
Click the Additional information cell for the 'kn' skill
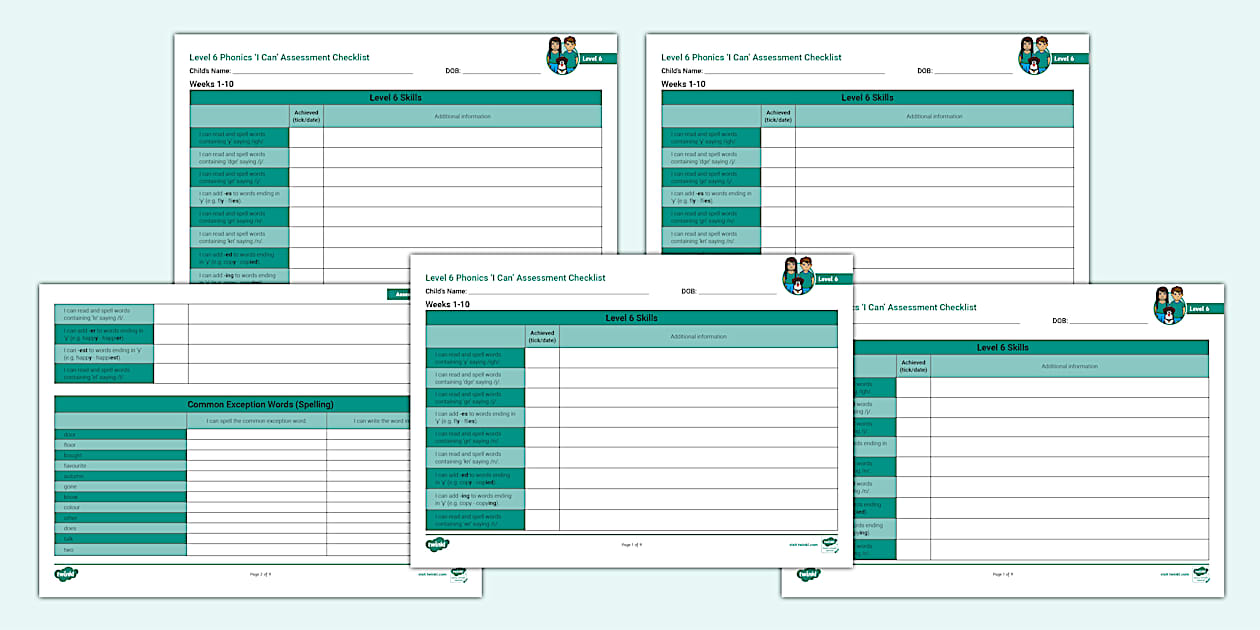[700, 458]
